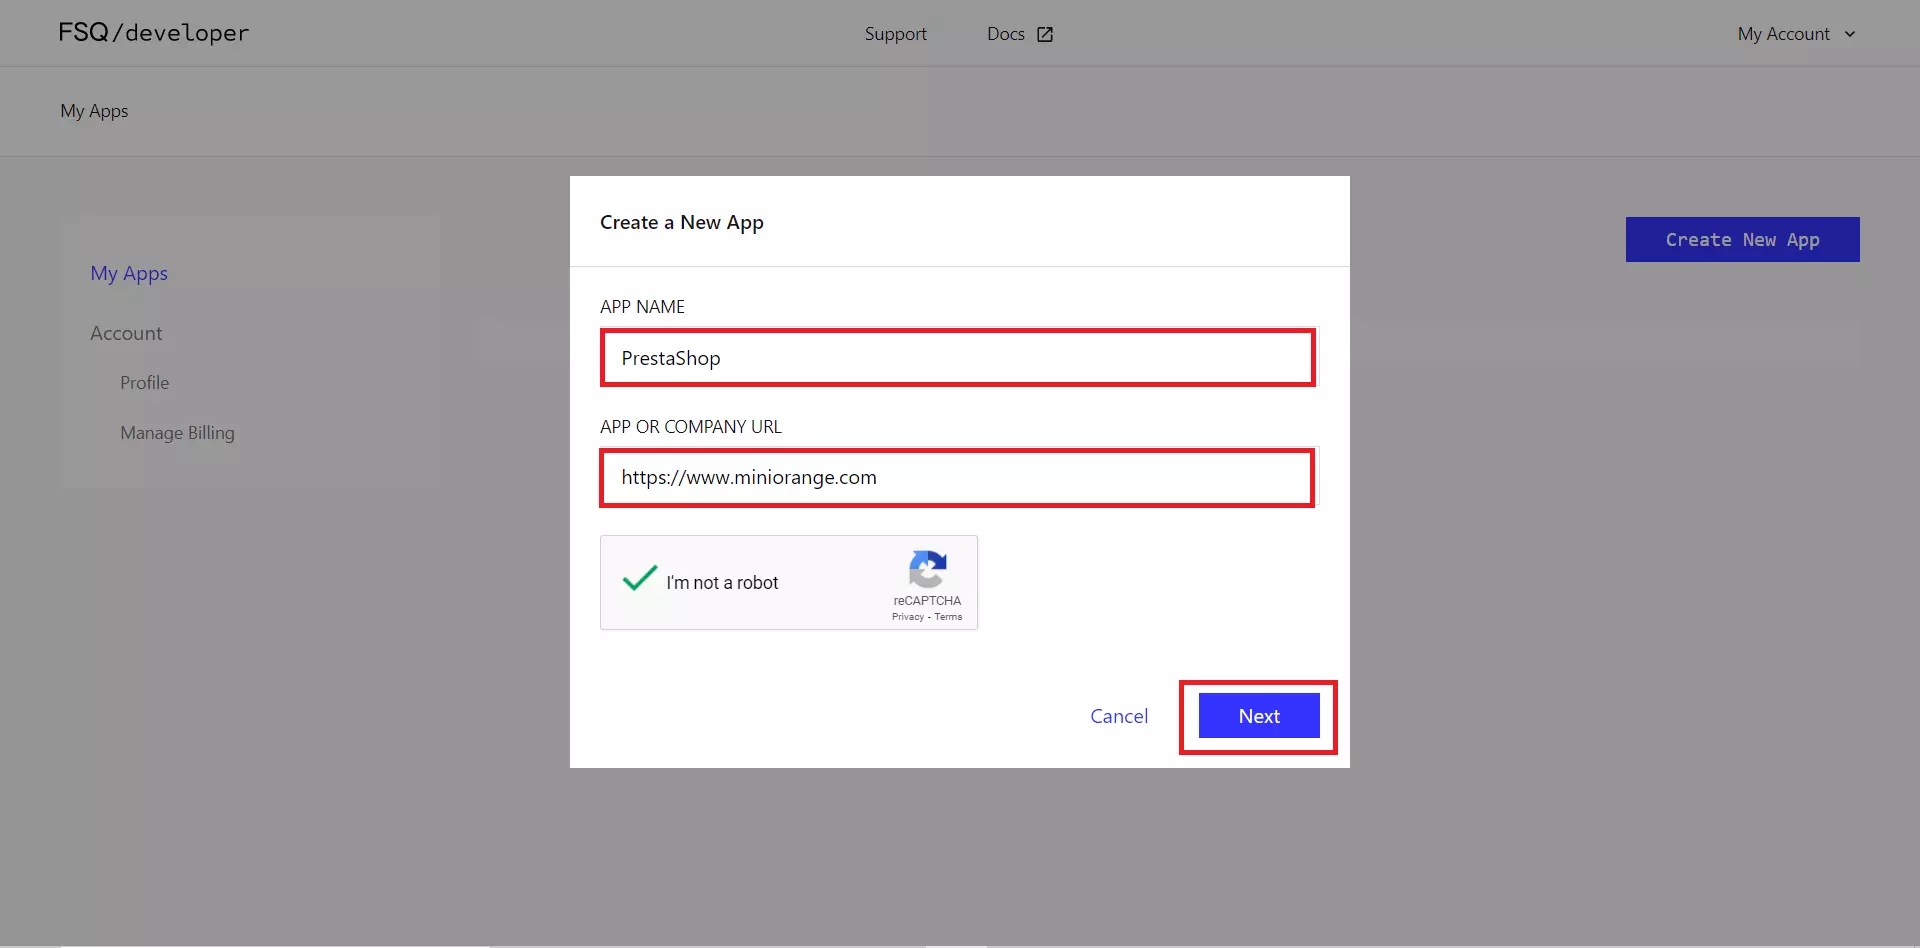Viewport: 1920px width, 948px height.
Task: Select My Apps in the sidebar
Action: tap(129, 273)
